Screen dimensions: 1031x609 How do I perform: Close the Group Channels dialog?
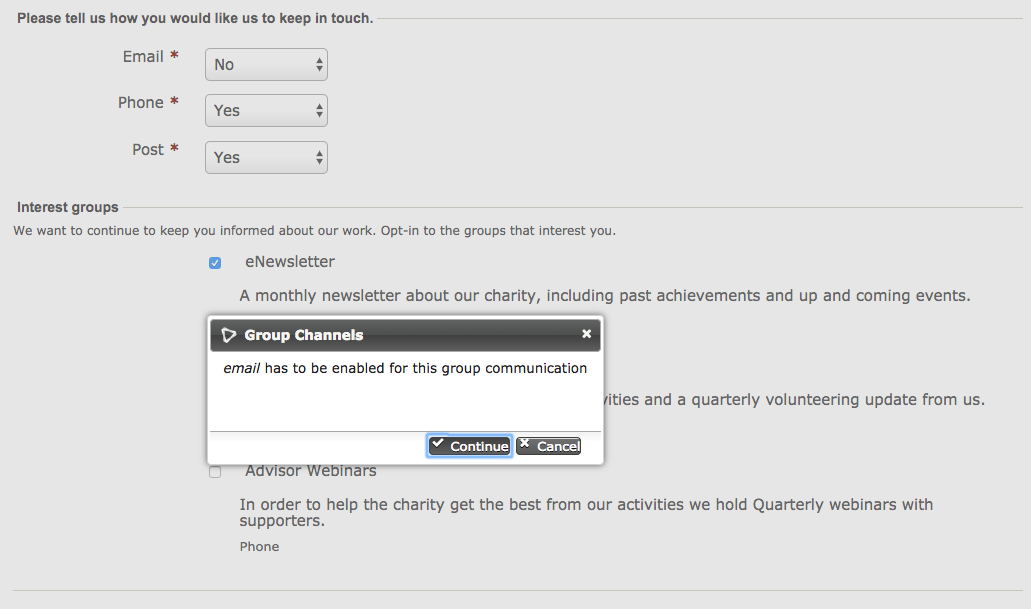point(587,334)
